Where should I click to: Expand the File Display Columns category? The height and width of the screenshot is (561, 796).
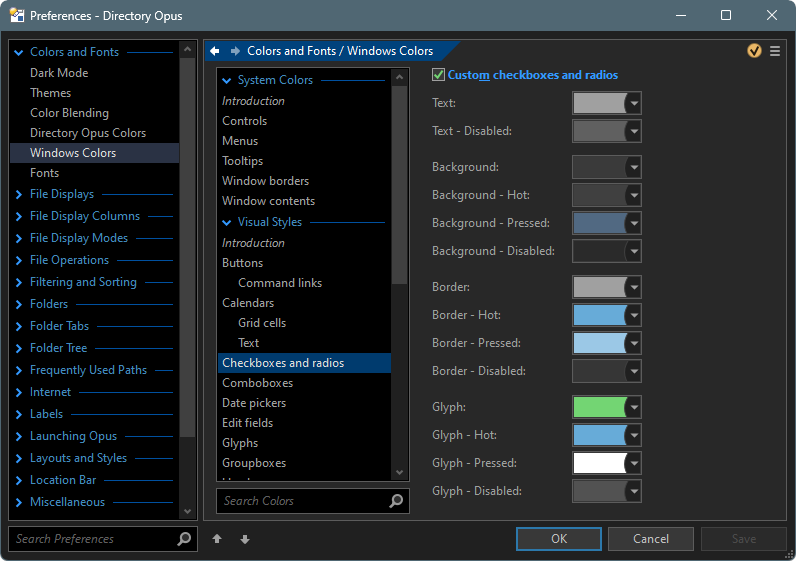(19, 216)
